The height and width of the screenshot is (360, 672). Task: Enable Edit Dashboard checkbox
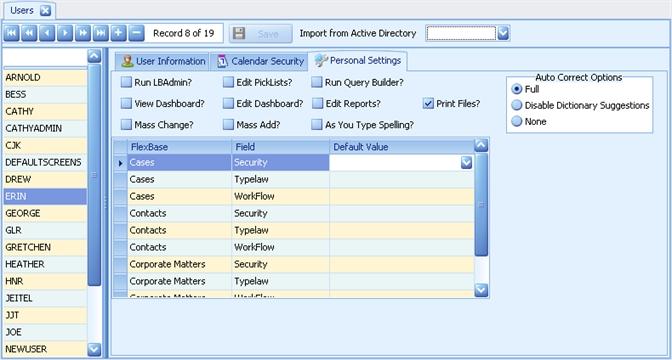(x=228, y=103)
